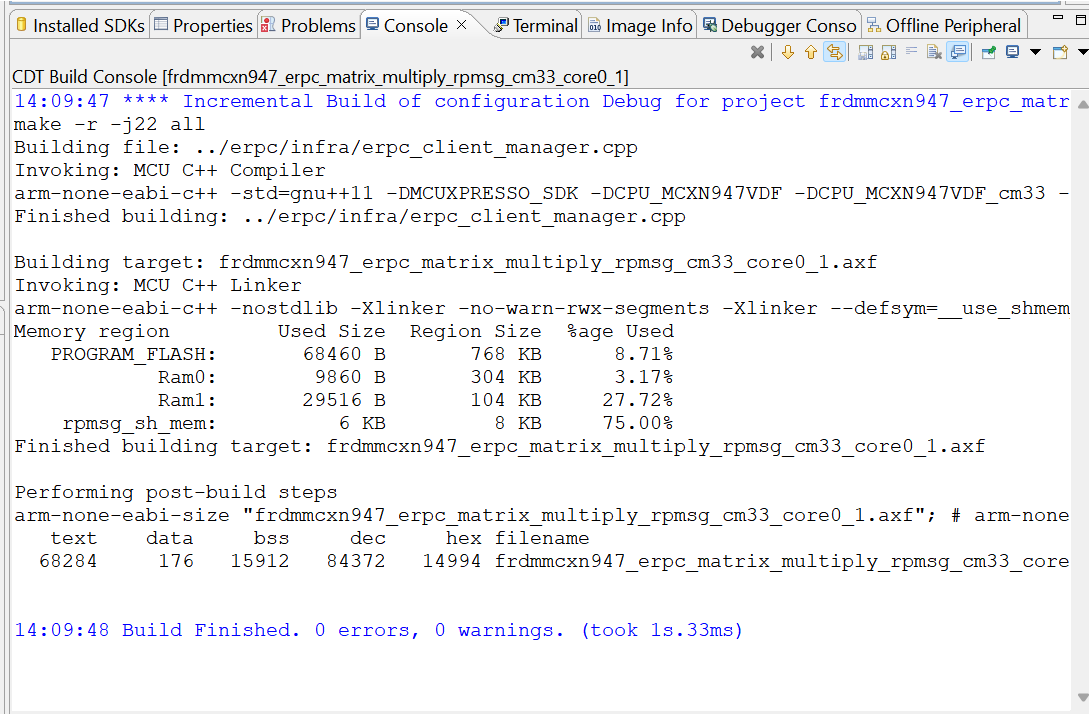Close the Console tab

(x=461, y=25)
